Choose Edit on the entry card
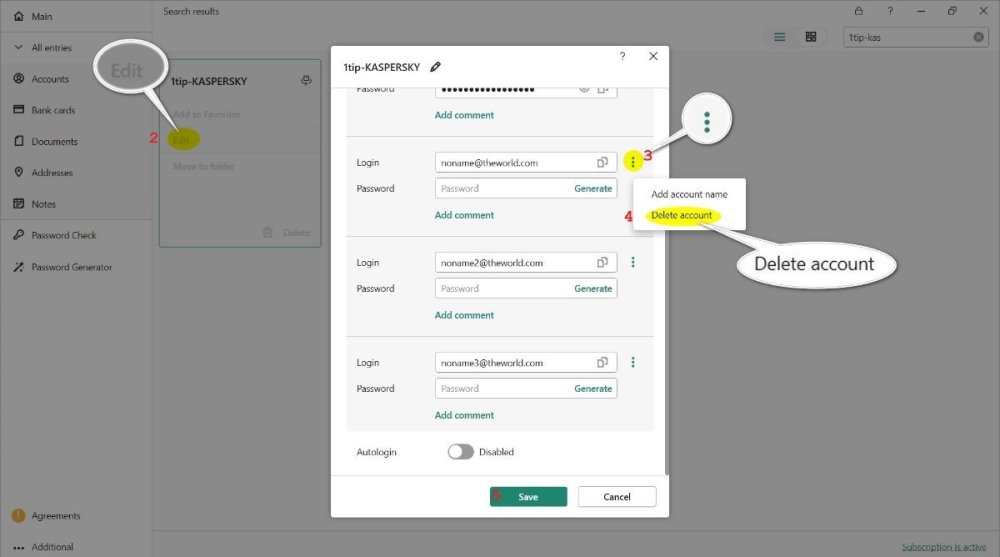 pos(181,140)
